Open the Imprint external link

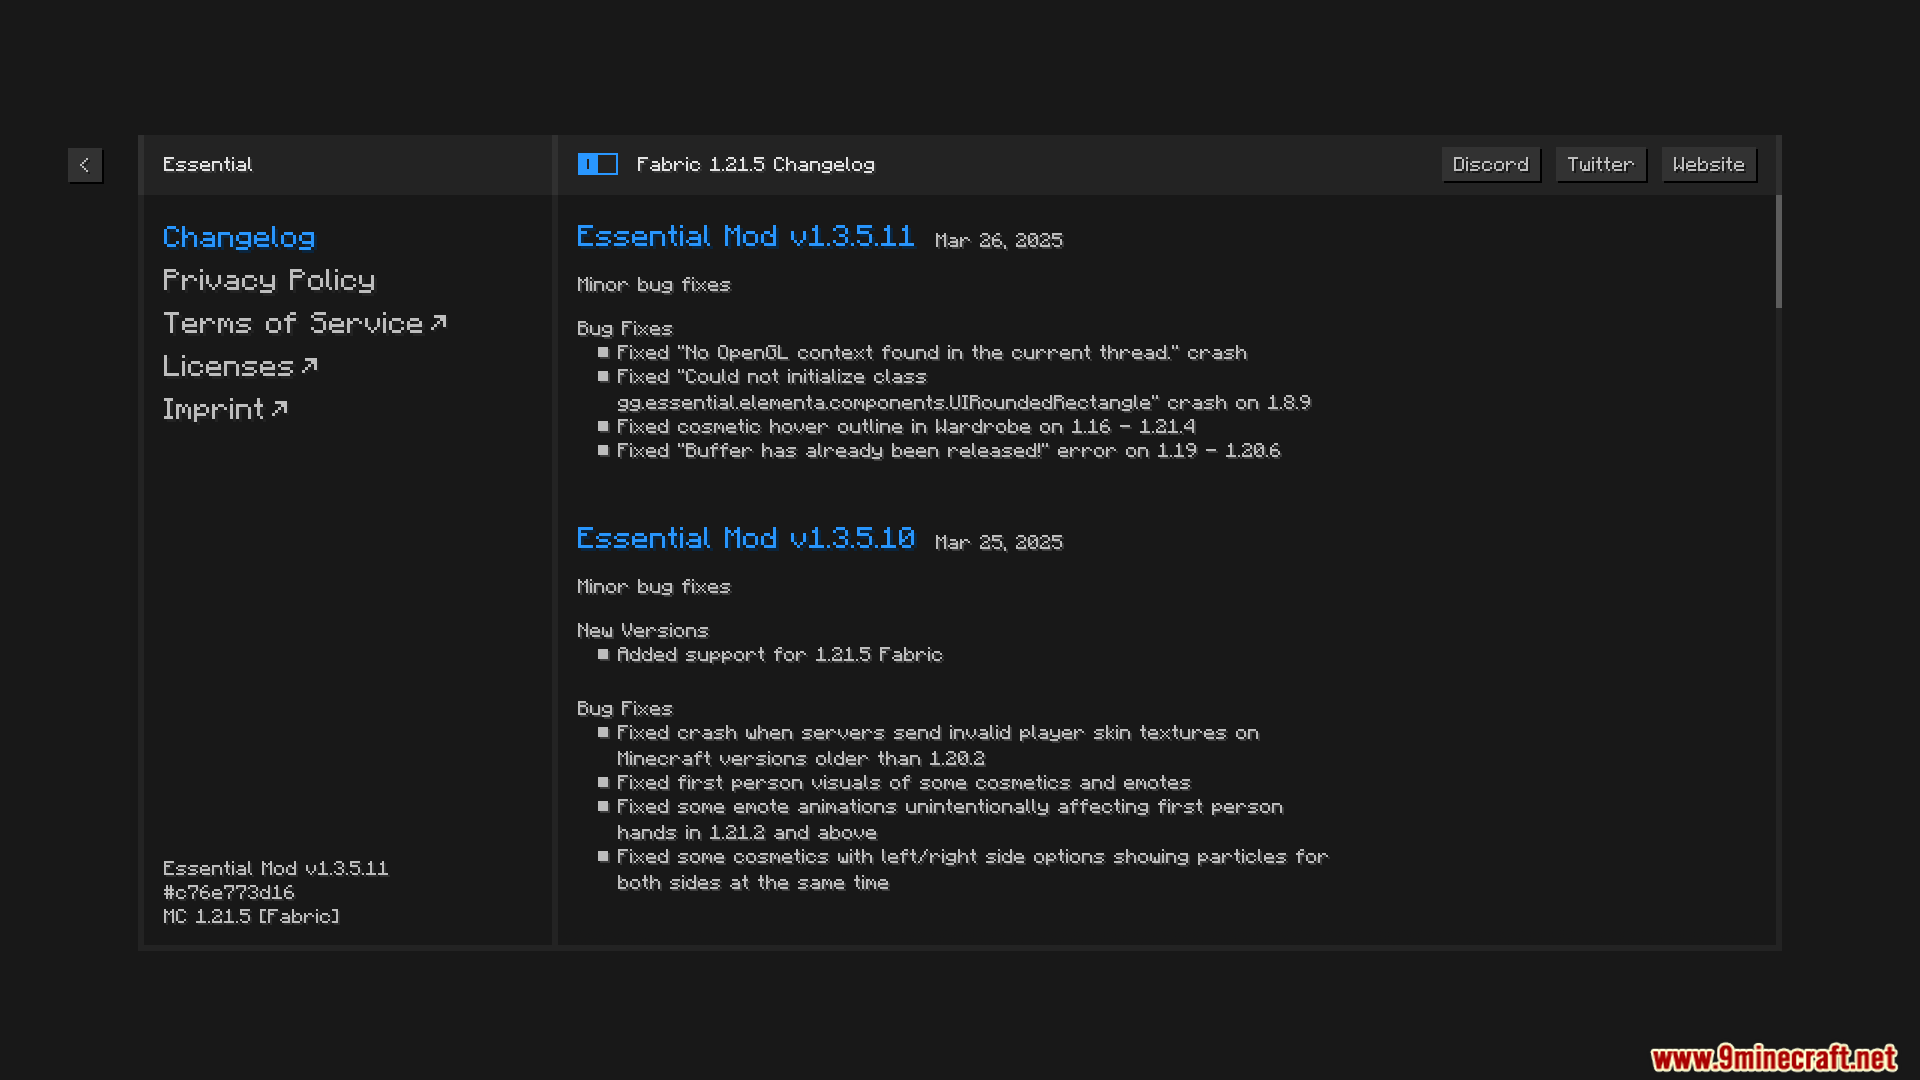225,409
